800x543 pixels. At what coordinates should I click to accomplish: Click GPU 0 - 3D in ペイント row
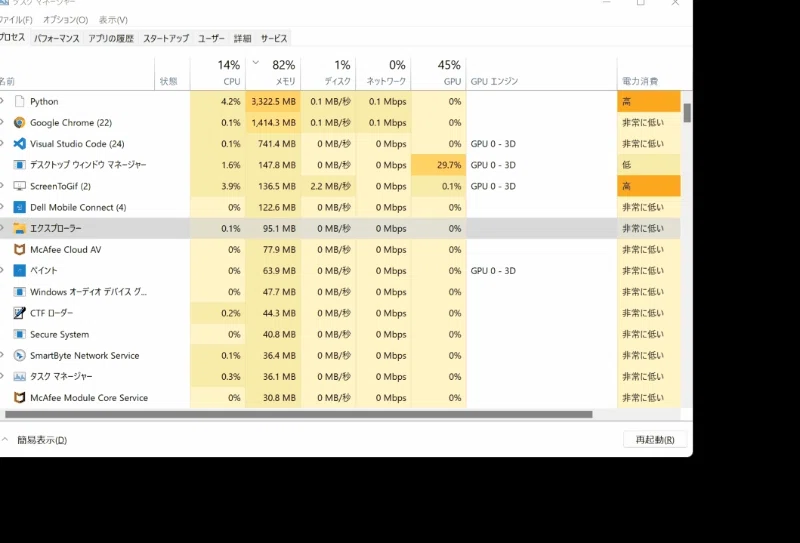tap(493, 270)
